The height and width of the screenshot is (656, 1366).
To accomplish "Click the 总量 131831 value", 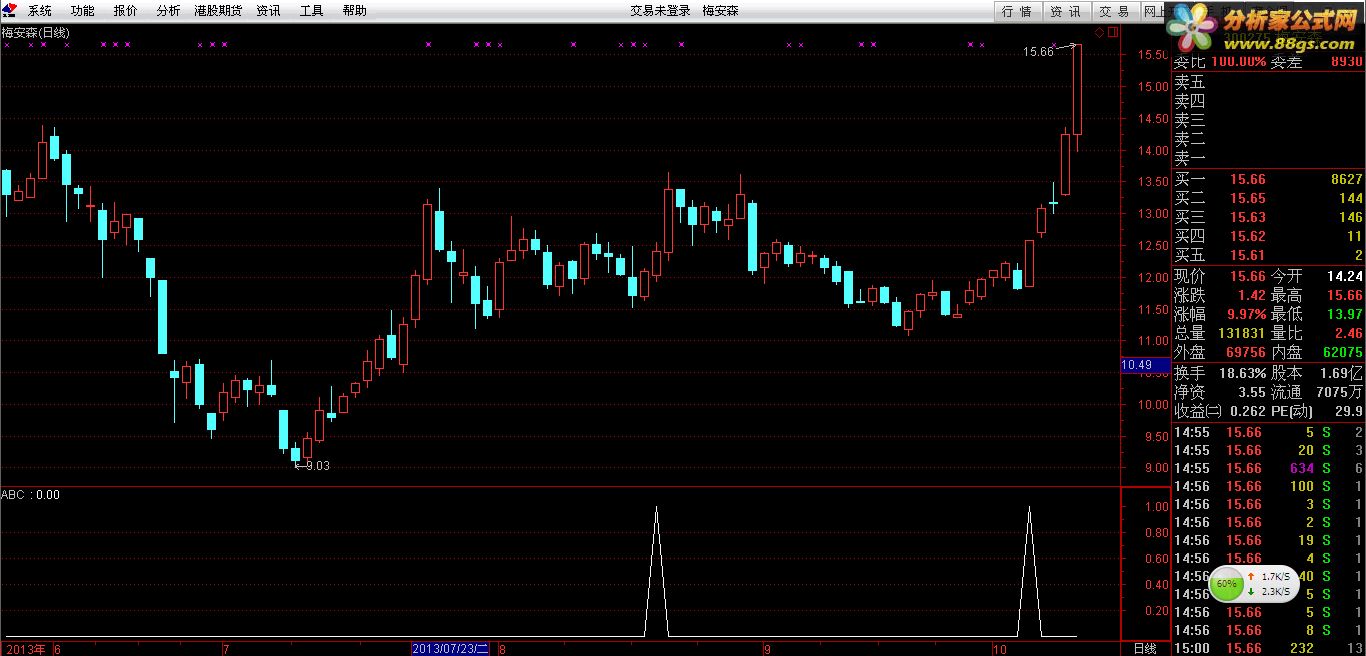I will pyautogui.click(x=1241, y=333).
